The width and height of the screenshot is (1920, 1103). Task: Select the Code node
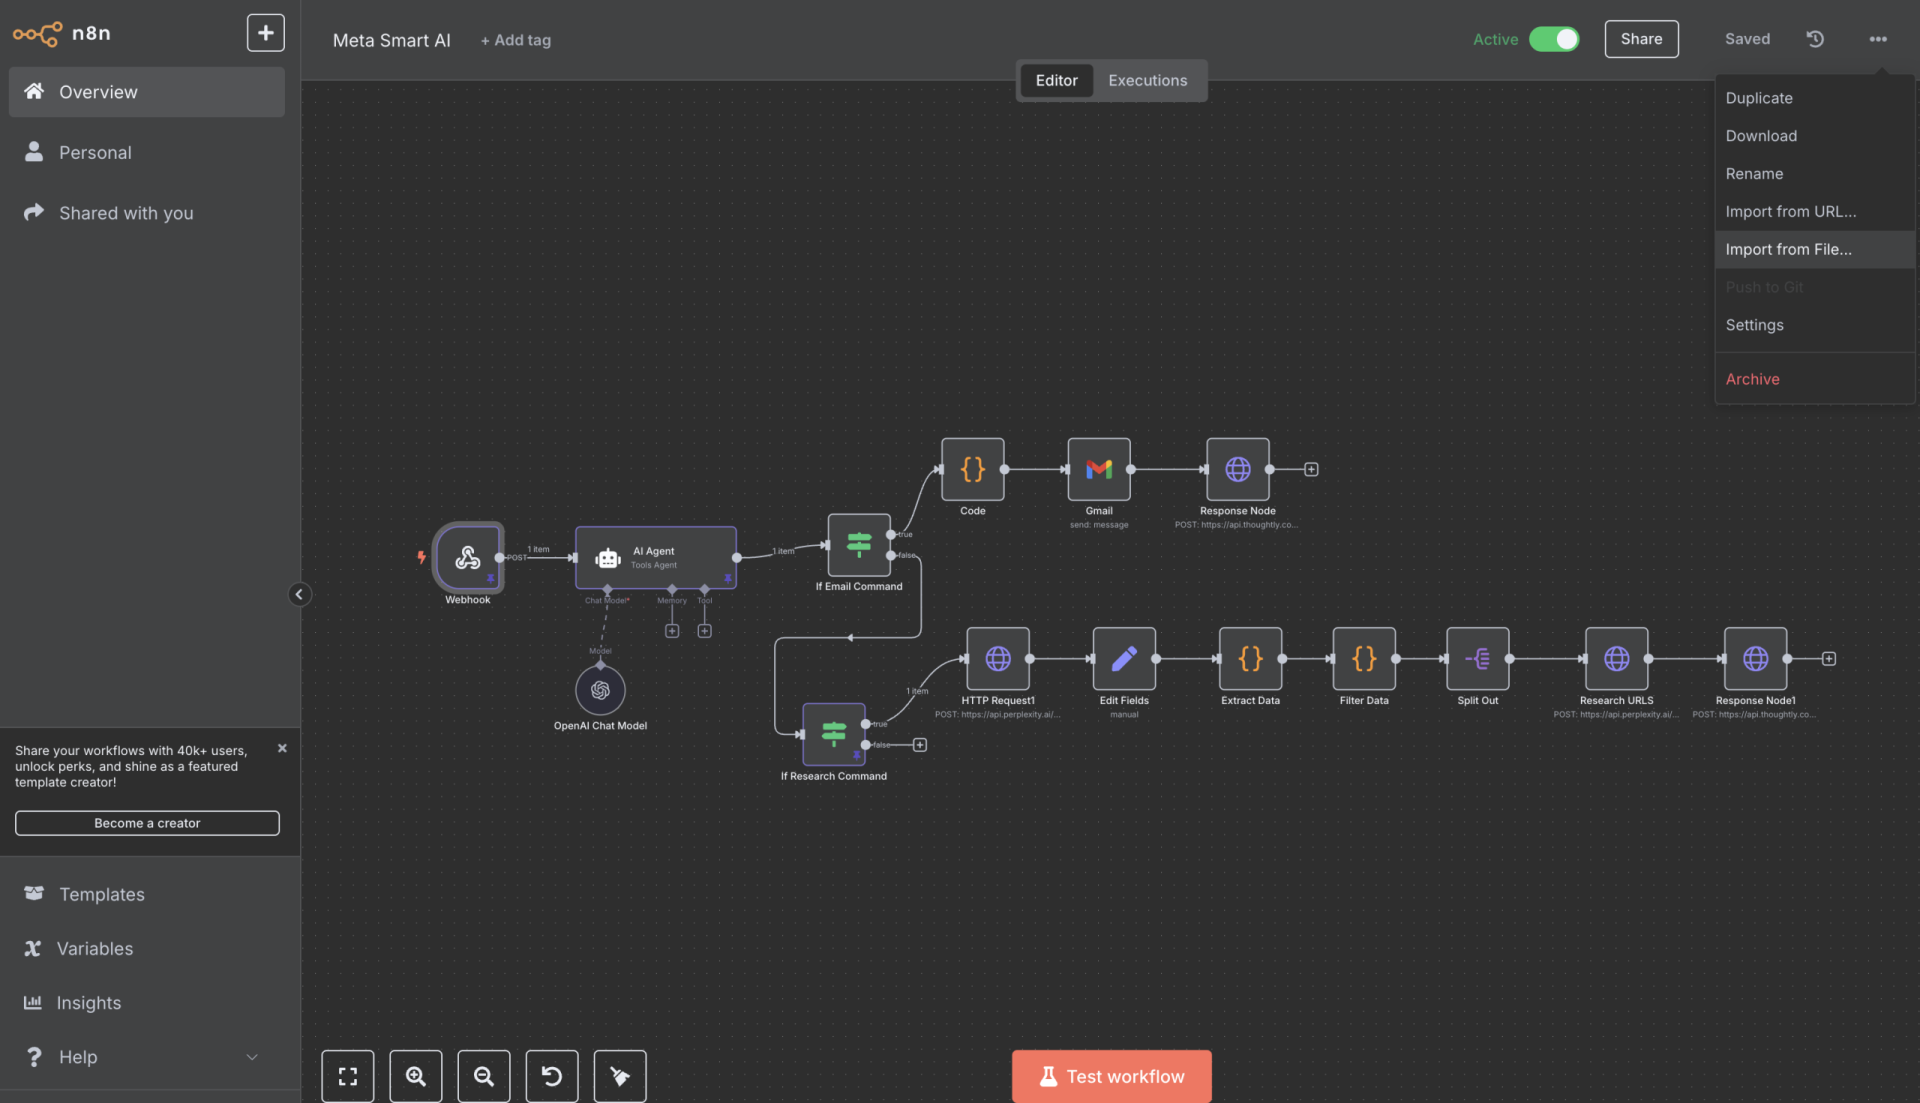(972, 469)
